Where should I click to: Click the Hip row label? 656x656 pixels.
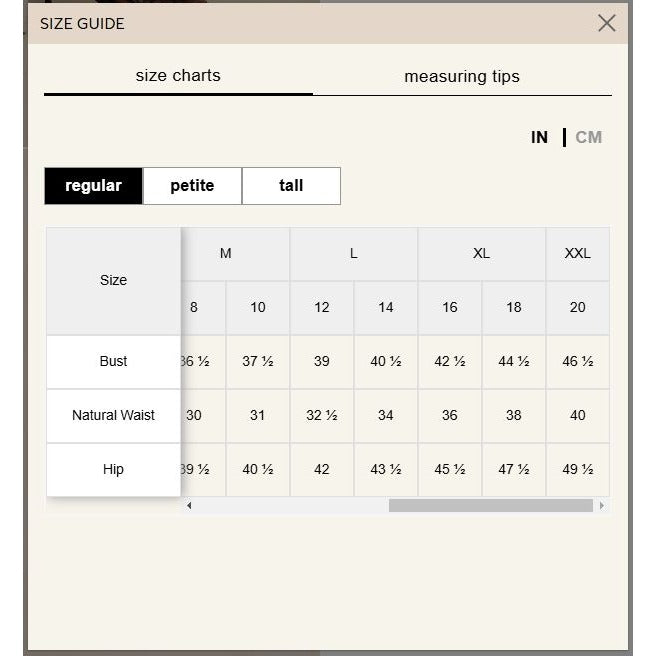[113, 470]
